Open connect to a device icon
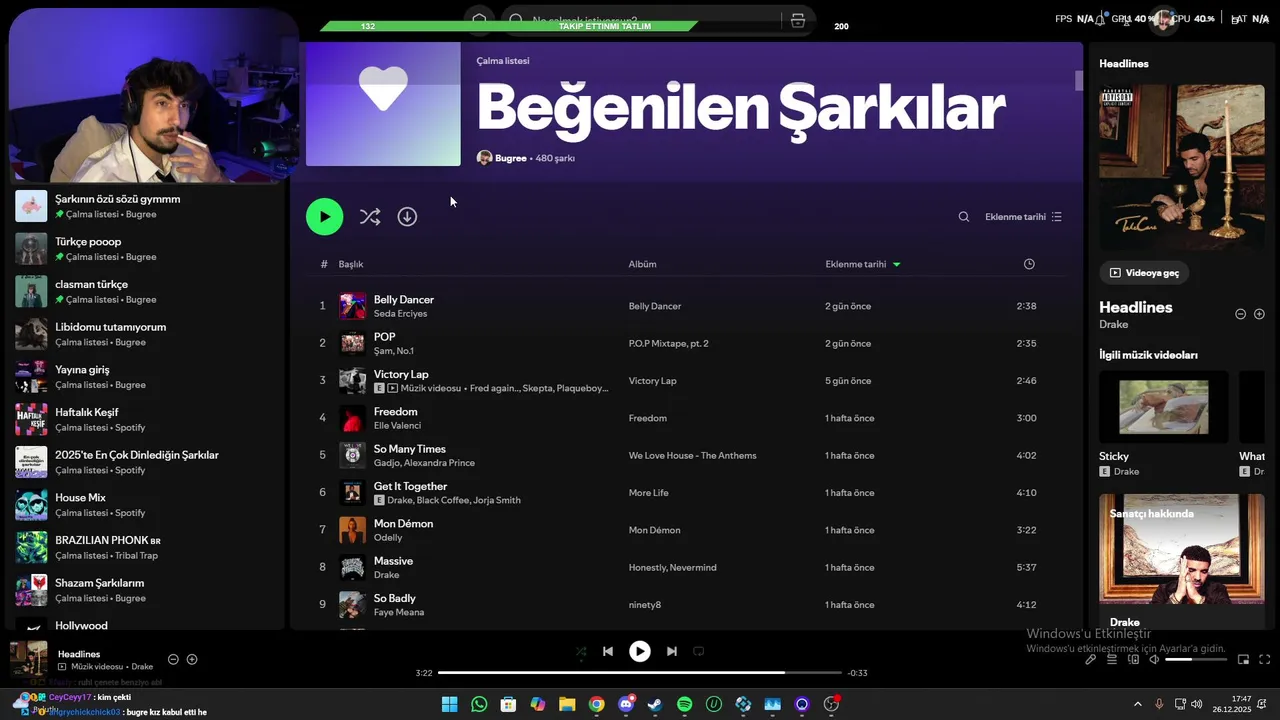1280x720 pixels. tap(1133, 659)
